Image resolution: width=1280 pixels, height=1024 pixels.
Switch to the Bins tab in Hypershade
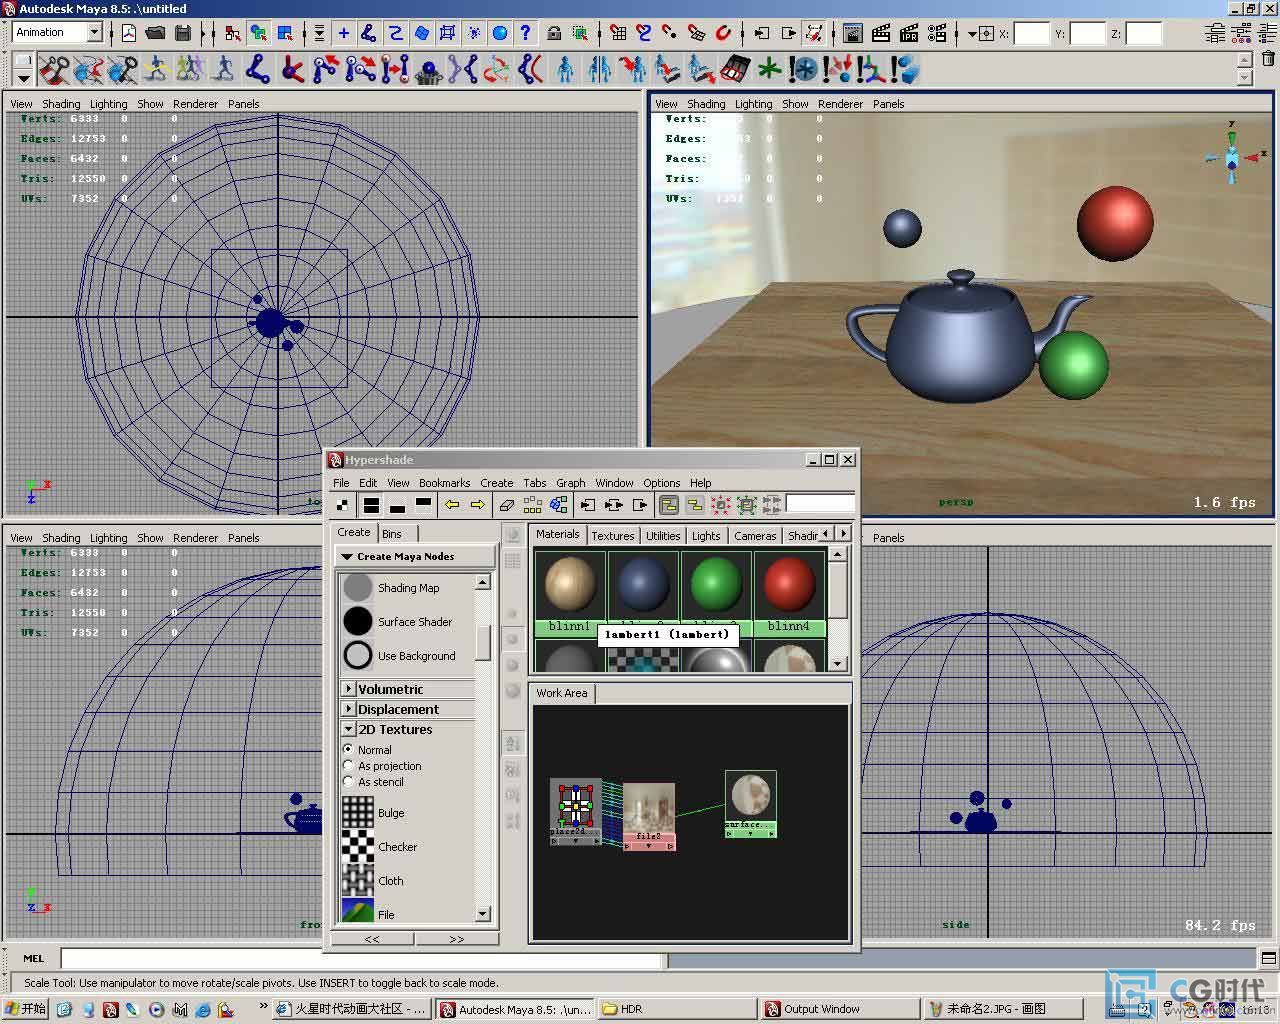(x=392, y=533)
